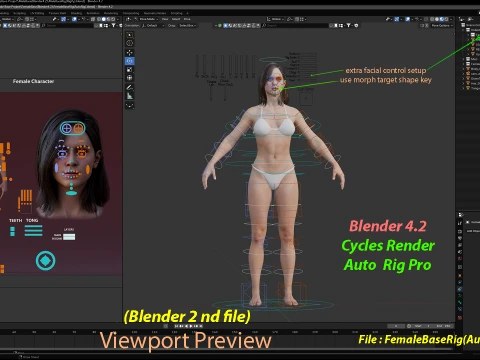
Task: Switch to the UV Editing workspace tab
Action: pyautogui.click(x=37, y=13)
